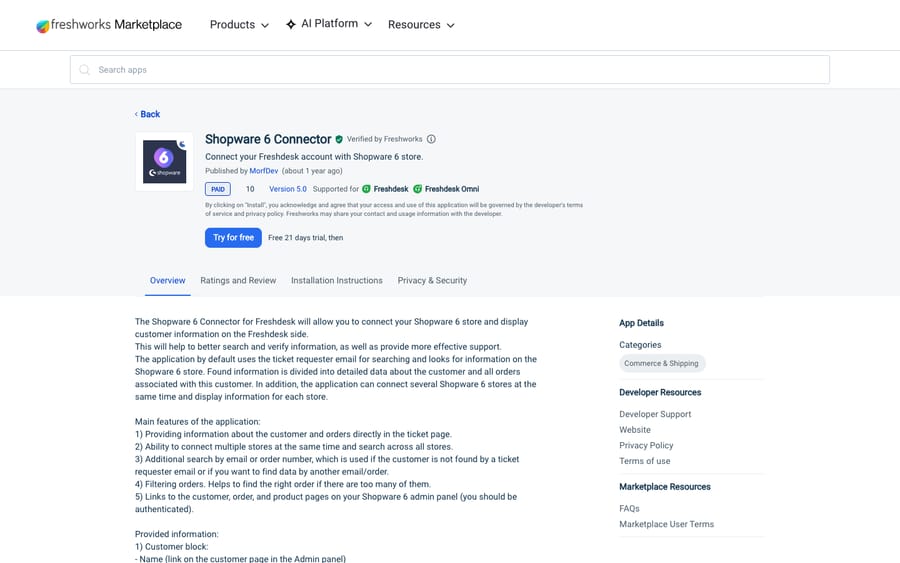Click the "Categories" label
Image resolution: width=900 pixels, height=563 pixels.
tap(640, 345)
